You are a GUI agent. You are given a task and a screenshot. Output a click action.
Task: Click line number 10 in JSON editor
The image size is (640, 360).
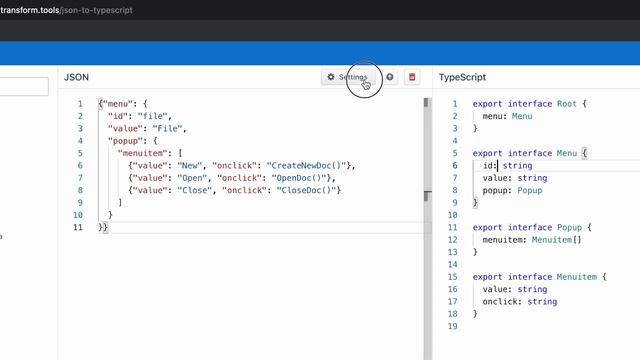pos(78,215)
